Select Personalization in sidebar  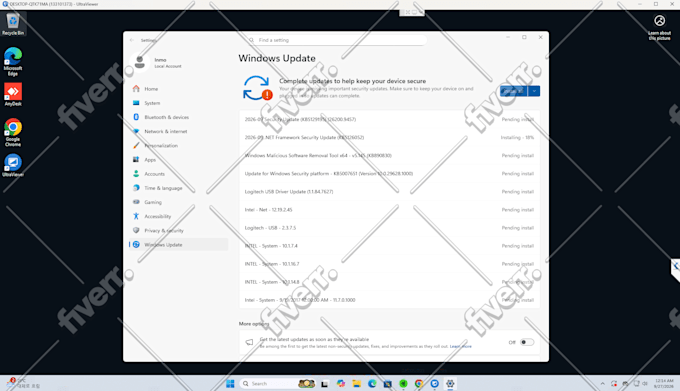pos(178,146)
